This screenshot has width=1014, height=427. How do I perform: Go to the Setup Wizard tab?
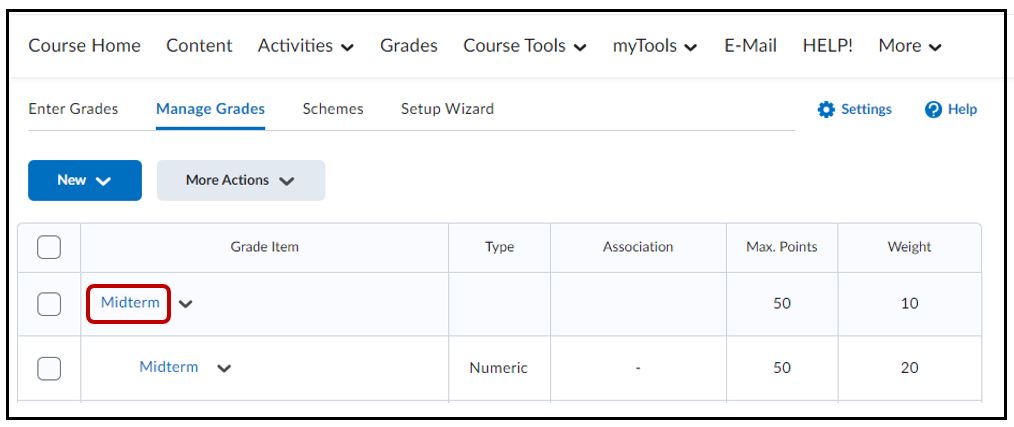[x=447, y=109]
